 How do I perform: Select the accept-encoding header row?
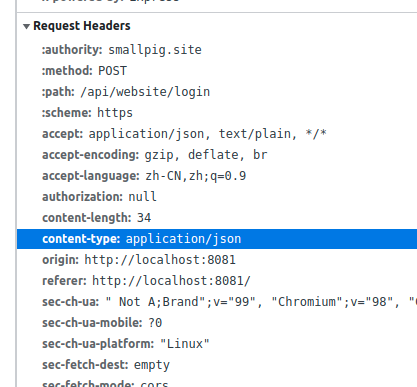pyautogui.click(x=217, y=155)
